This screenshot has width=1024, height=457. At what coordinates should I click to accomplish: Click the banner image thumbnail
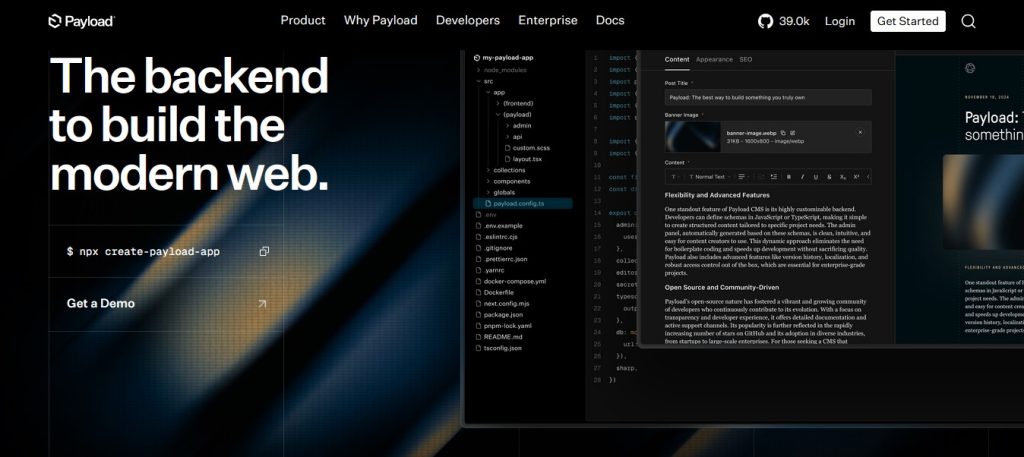(693, 136)
